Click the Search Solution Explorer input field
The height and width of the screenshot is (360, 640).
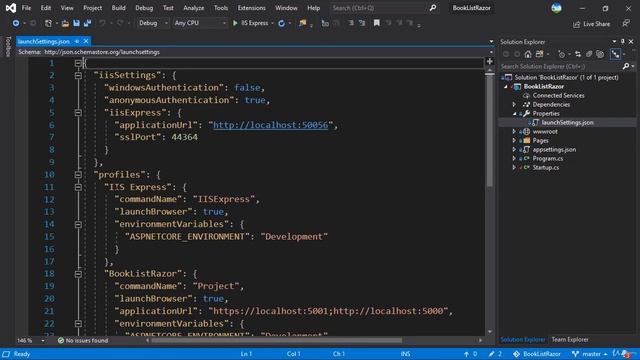point(560,66)
